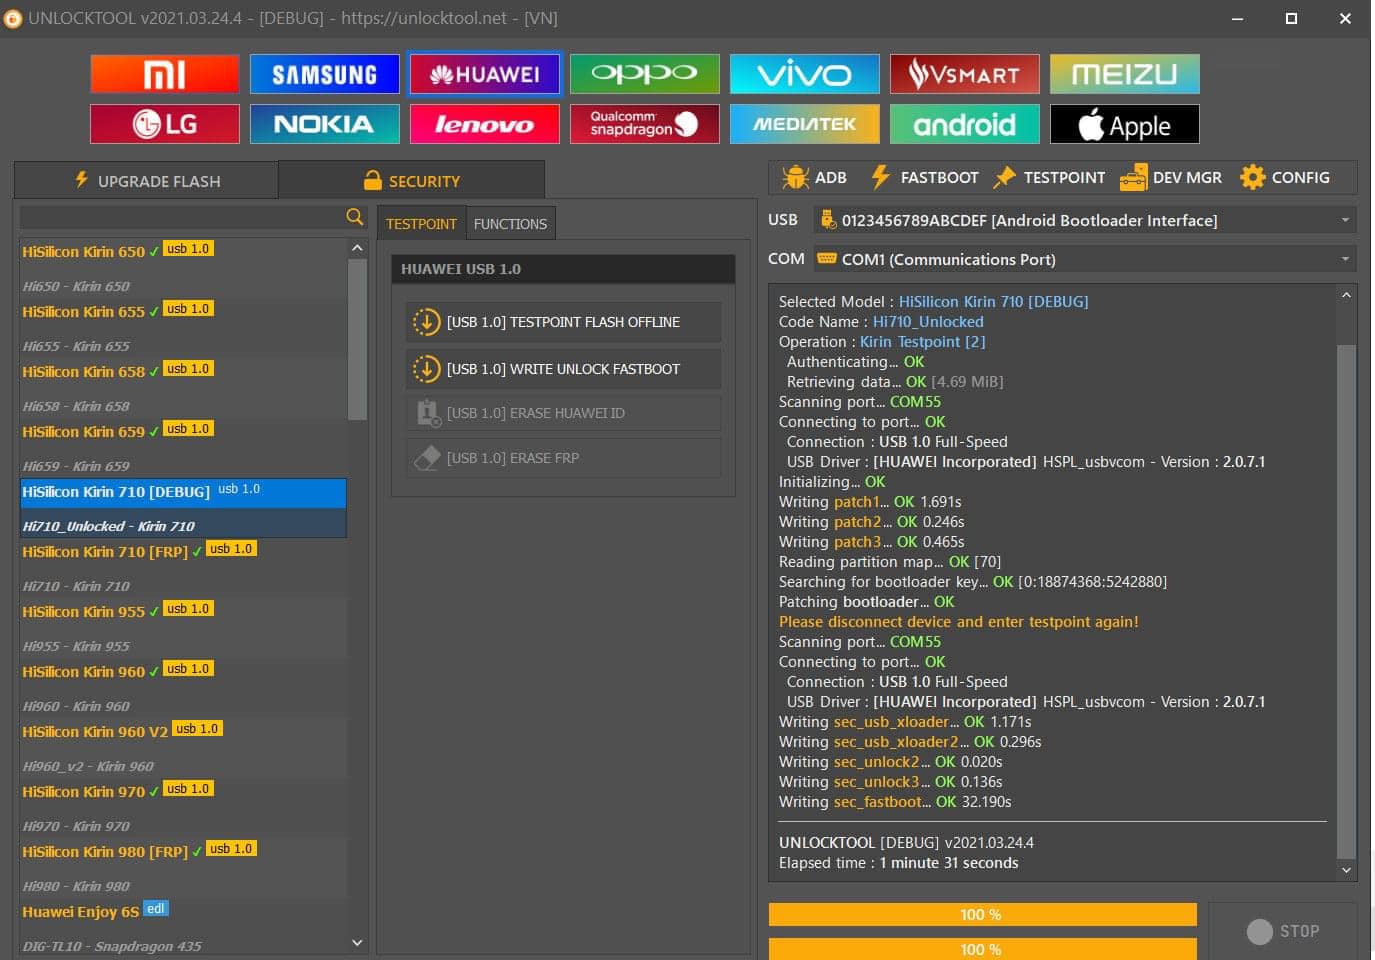
Task: Click the upper 100 % progress bar
Action: click(982, 915)
